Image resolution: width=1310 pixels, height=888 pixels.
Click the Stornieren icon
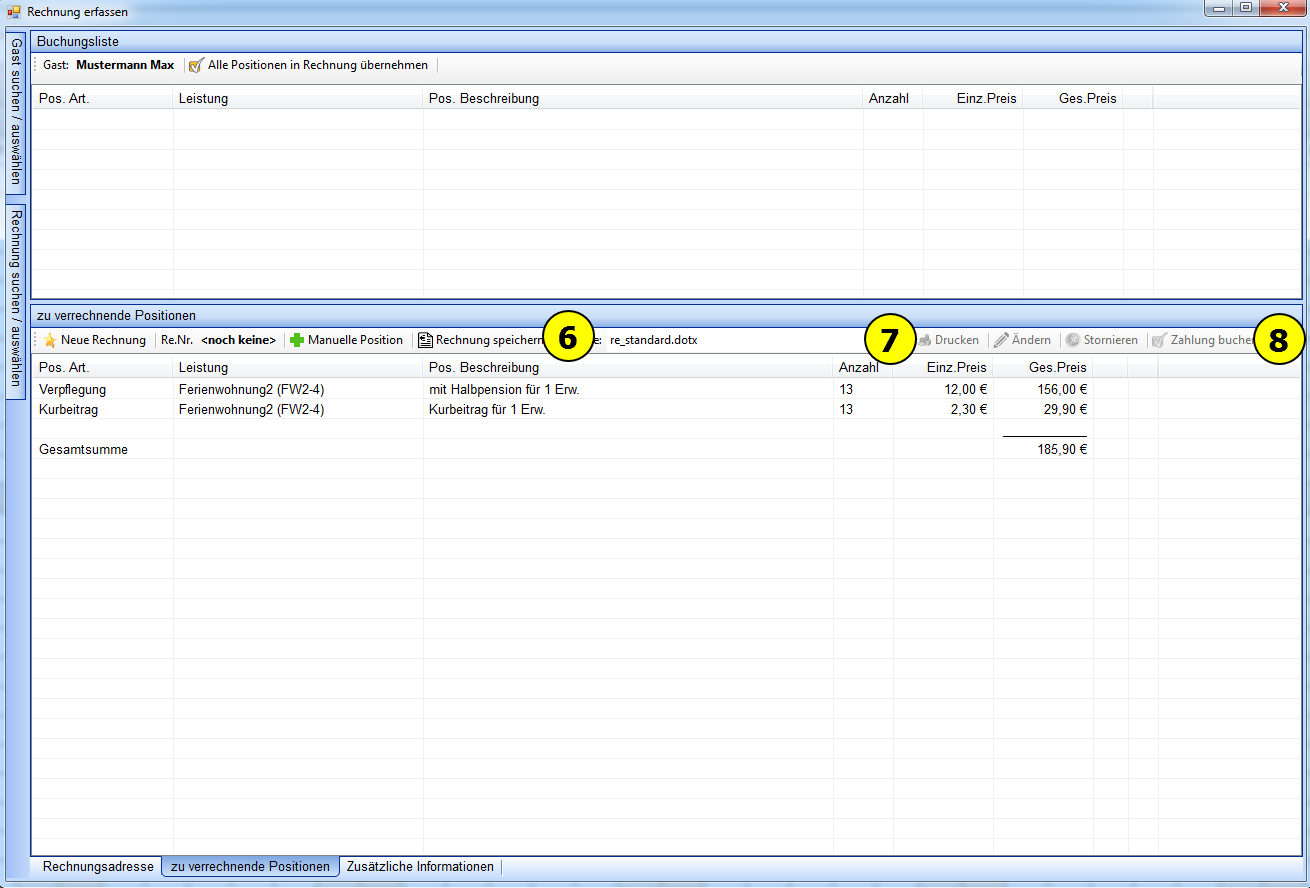pyautogui.click(x=1072, y=340)
